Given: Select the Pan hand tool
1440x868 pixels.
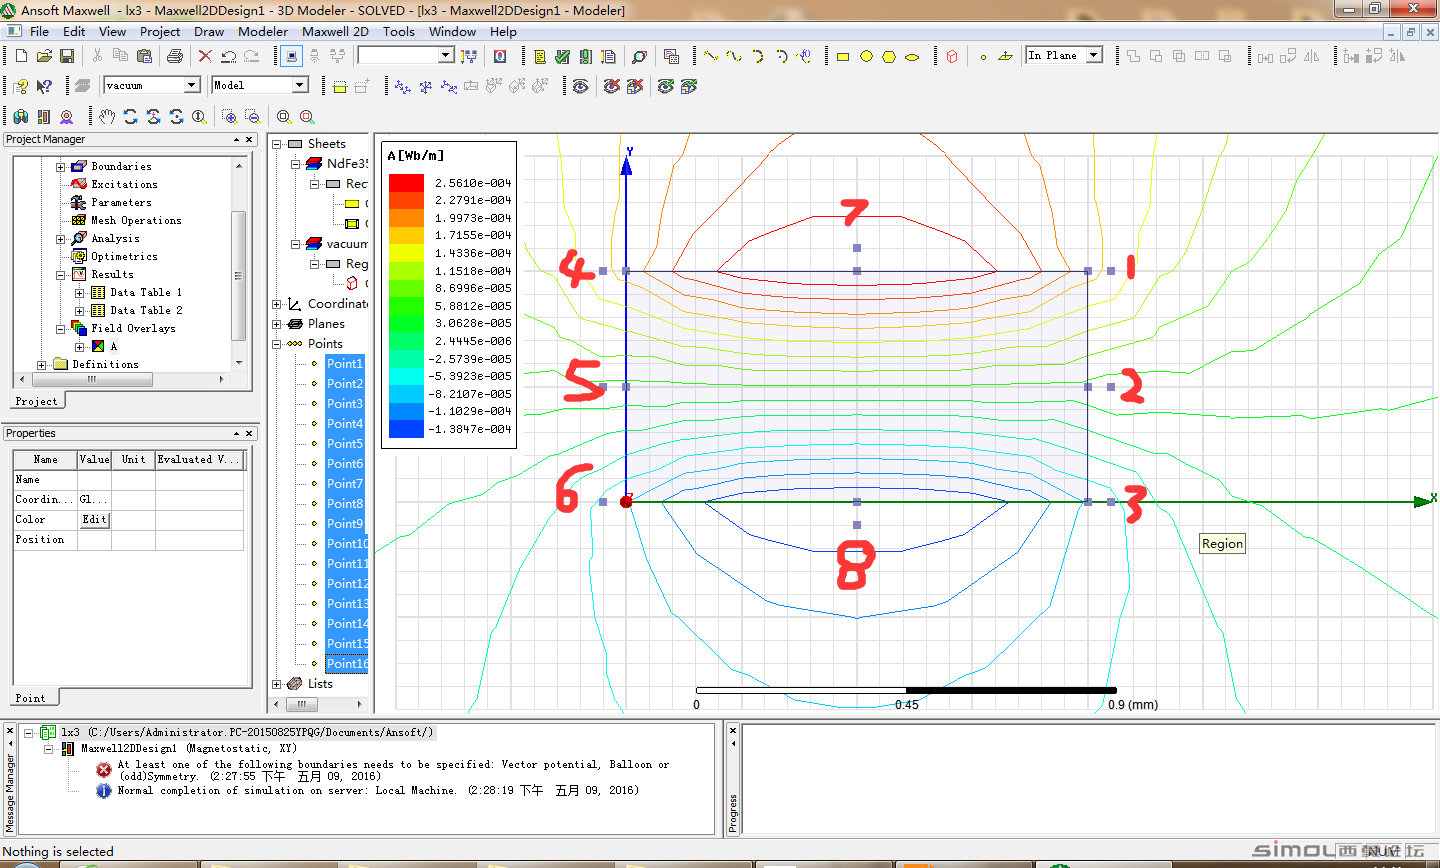Looking at the screenshot, I should pyautogui.click(x=107, y=117).
